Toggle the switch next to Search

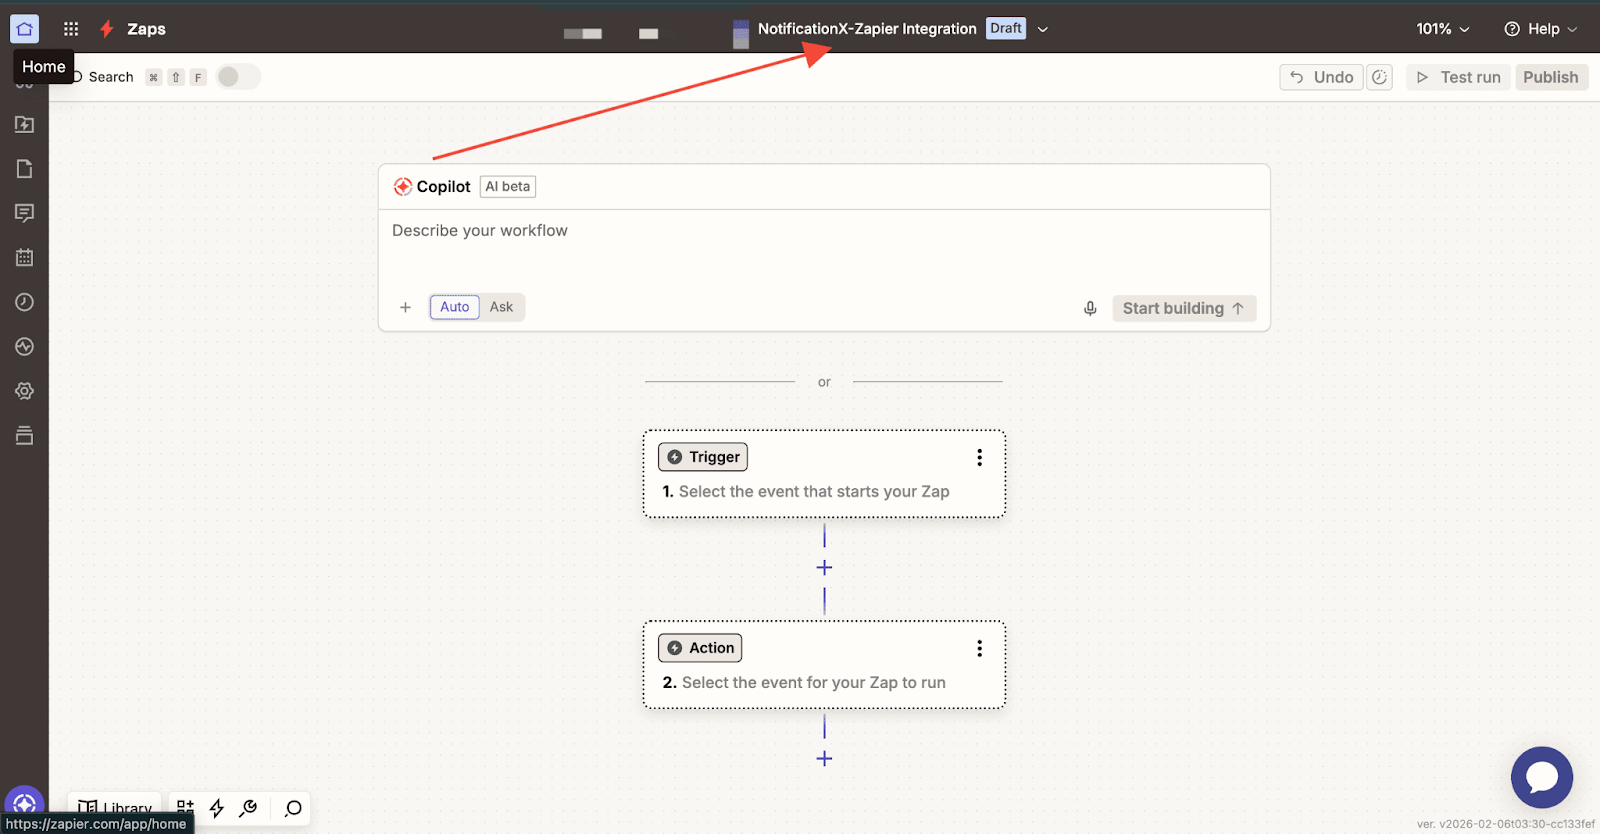click(238, 77)
